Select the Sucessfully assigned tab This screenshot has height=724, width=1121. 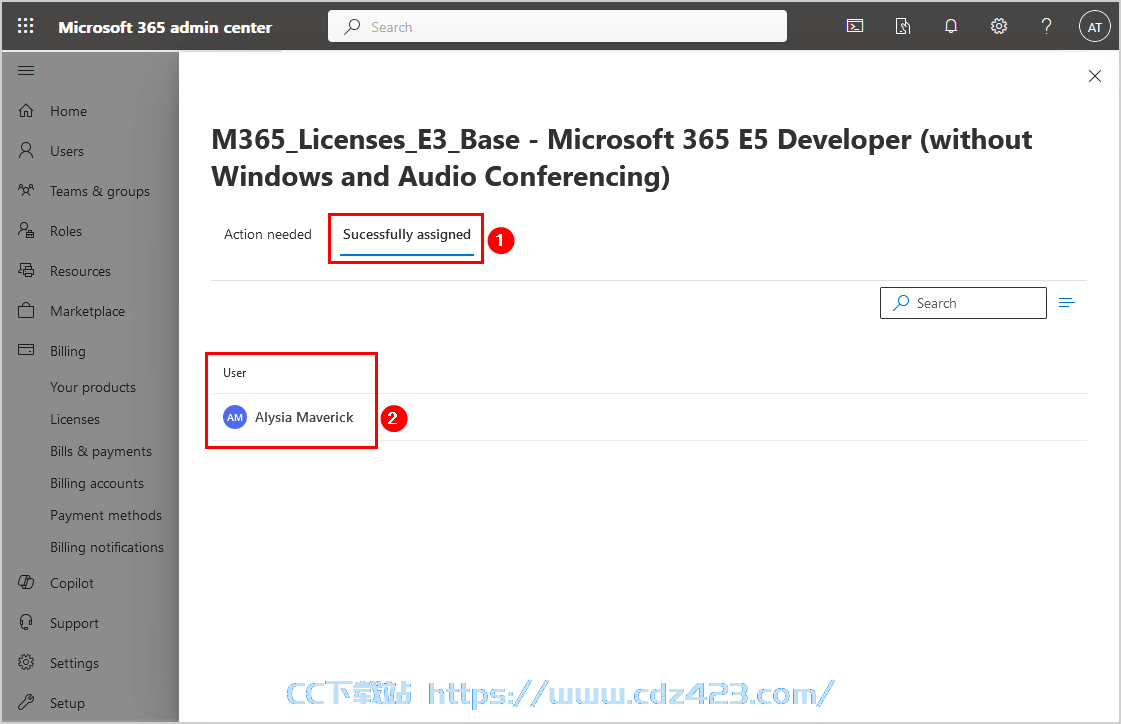(x=407, y=234)
